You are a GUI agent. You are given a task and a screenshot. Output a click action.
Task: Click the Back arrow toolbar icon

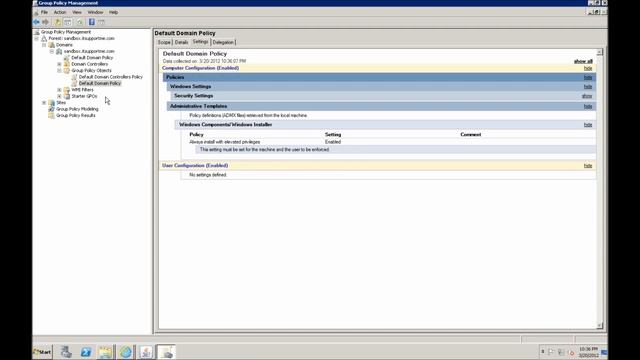pyautogui.click(x=37, y=22)
